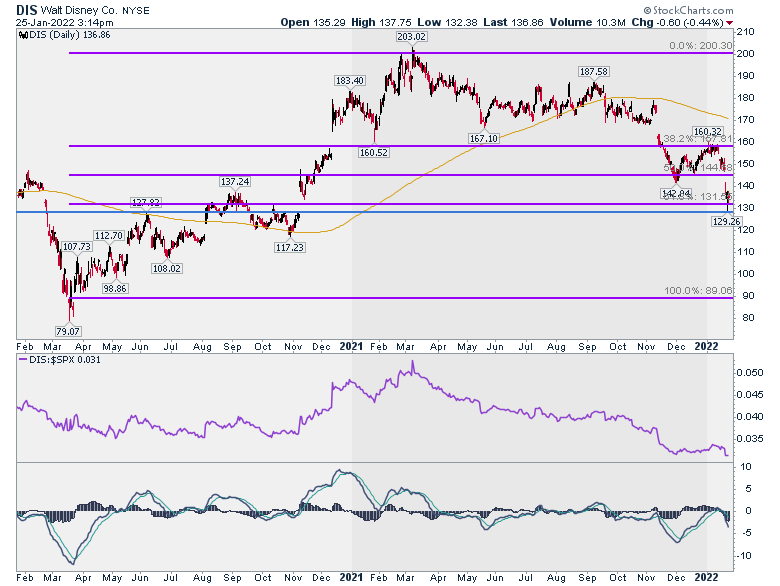This screenshot has height=586, width=780.
Task: Click the 183.40 price label
Action: [350, 81]
